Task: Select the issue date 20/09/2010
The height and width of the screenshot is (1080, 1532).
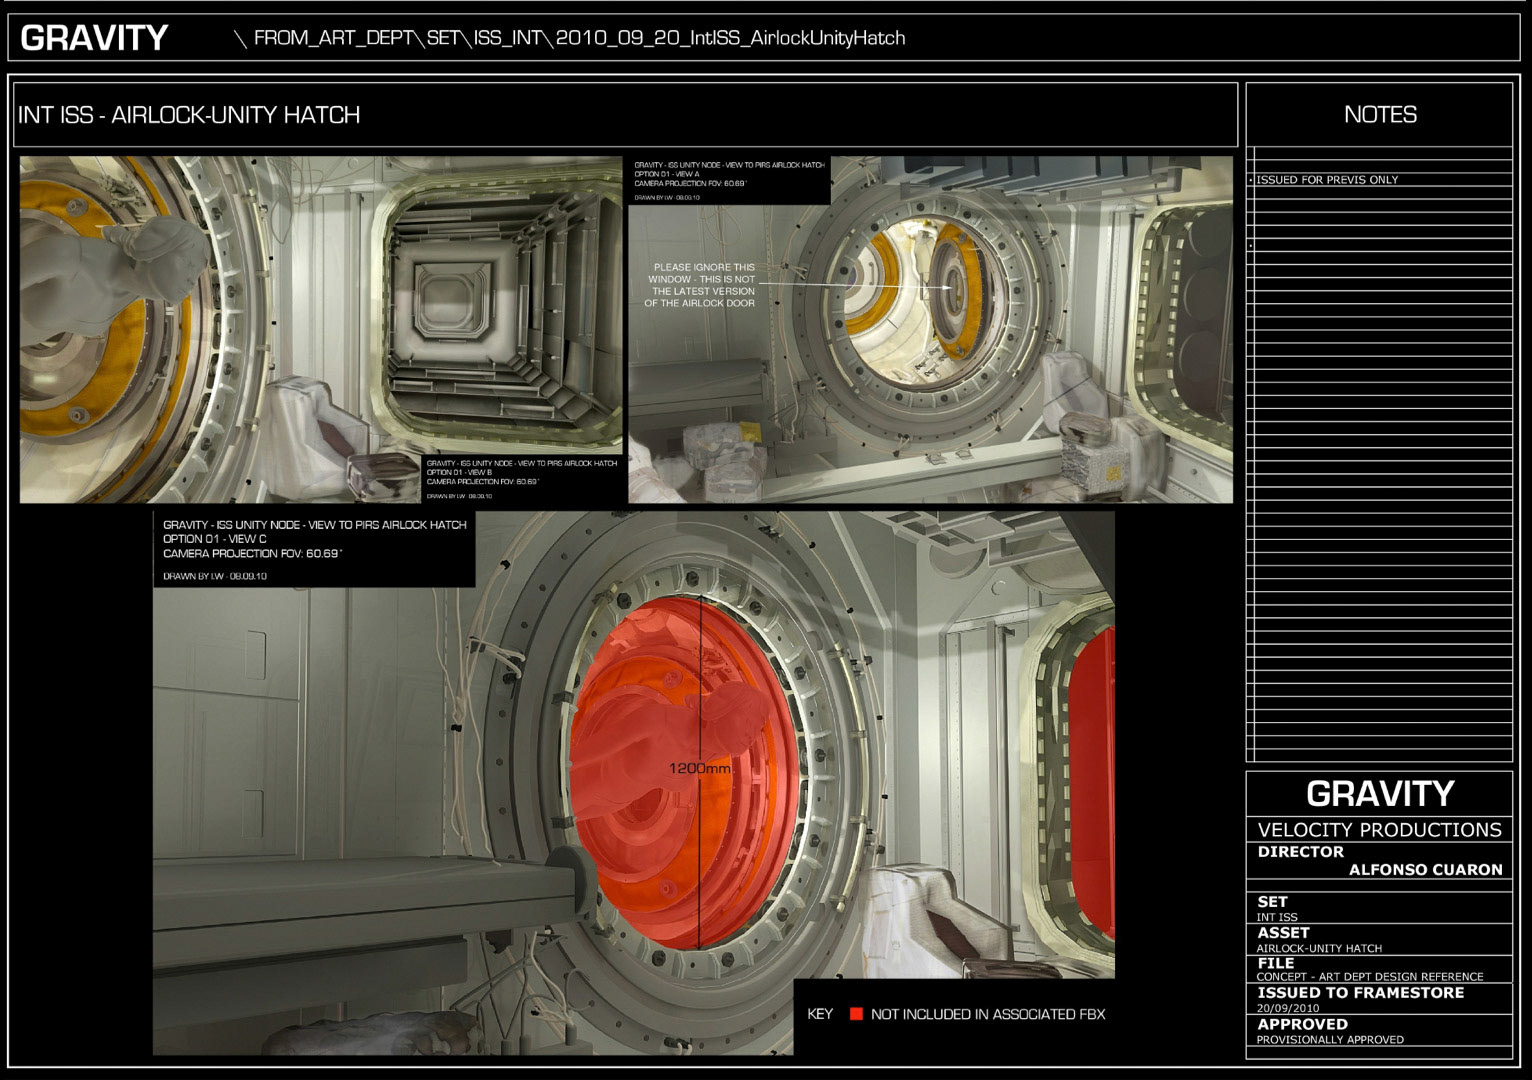Action: tap(1288, 1008)
